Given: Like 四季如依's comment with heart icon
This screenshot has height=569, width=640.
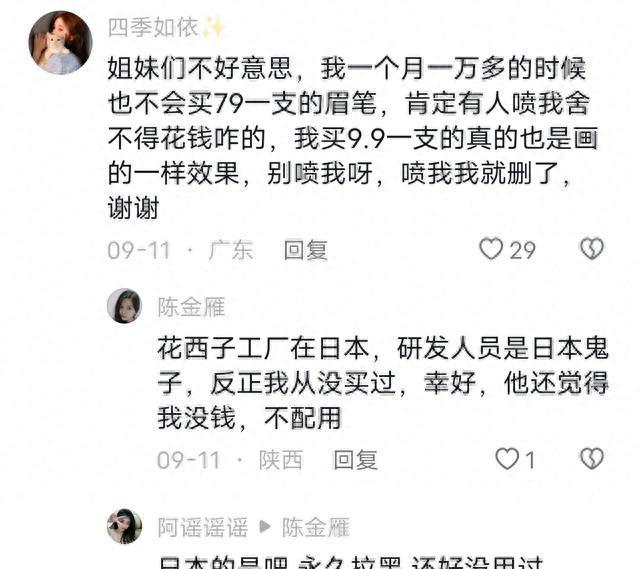Looking at the screenshot, I should [491, 249].
